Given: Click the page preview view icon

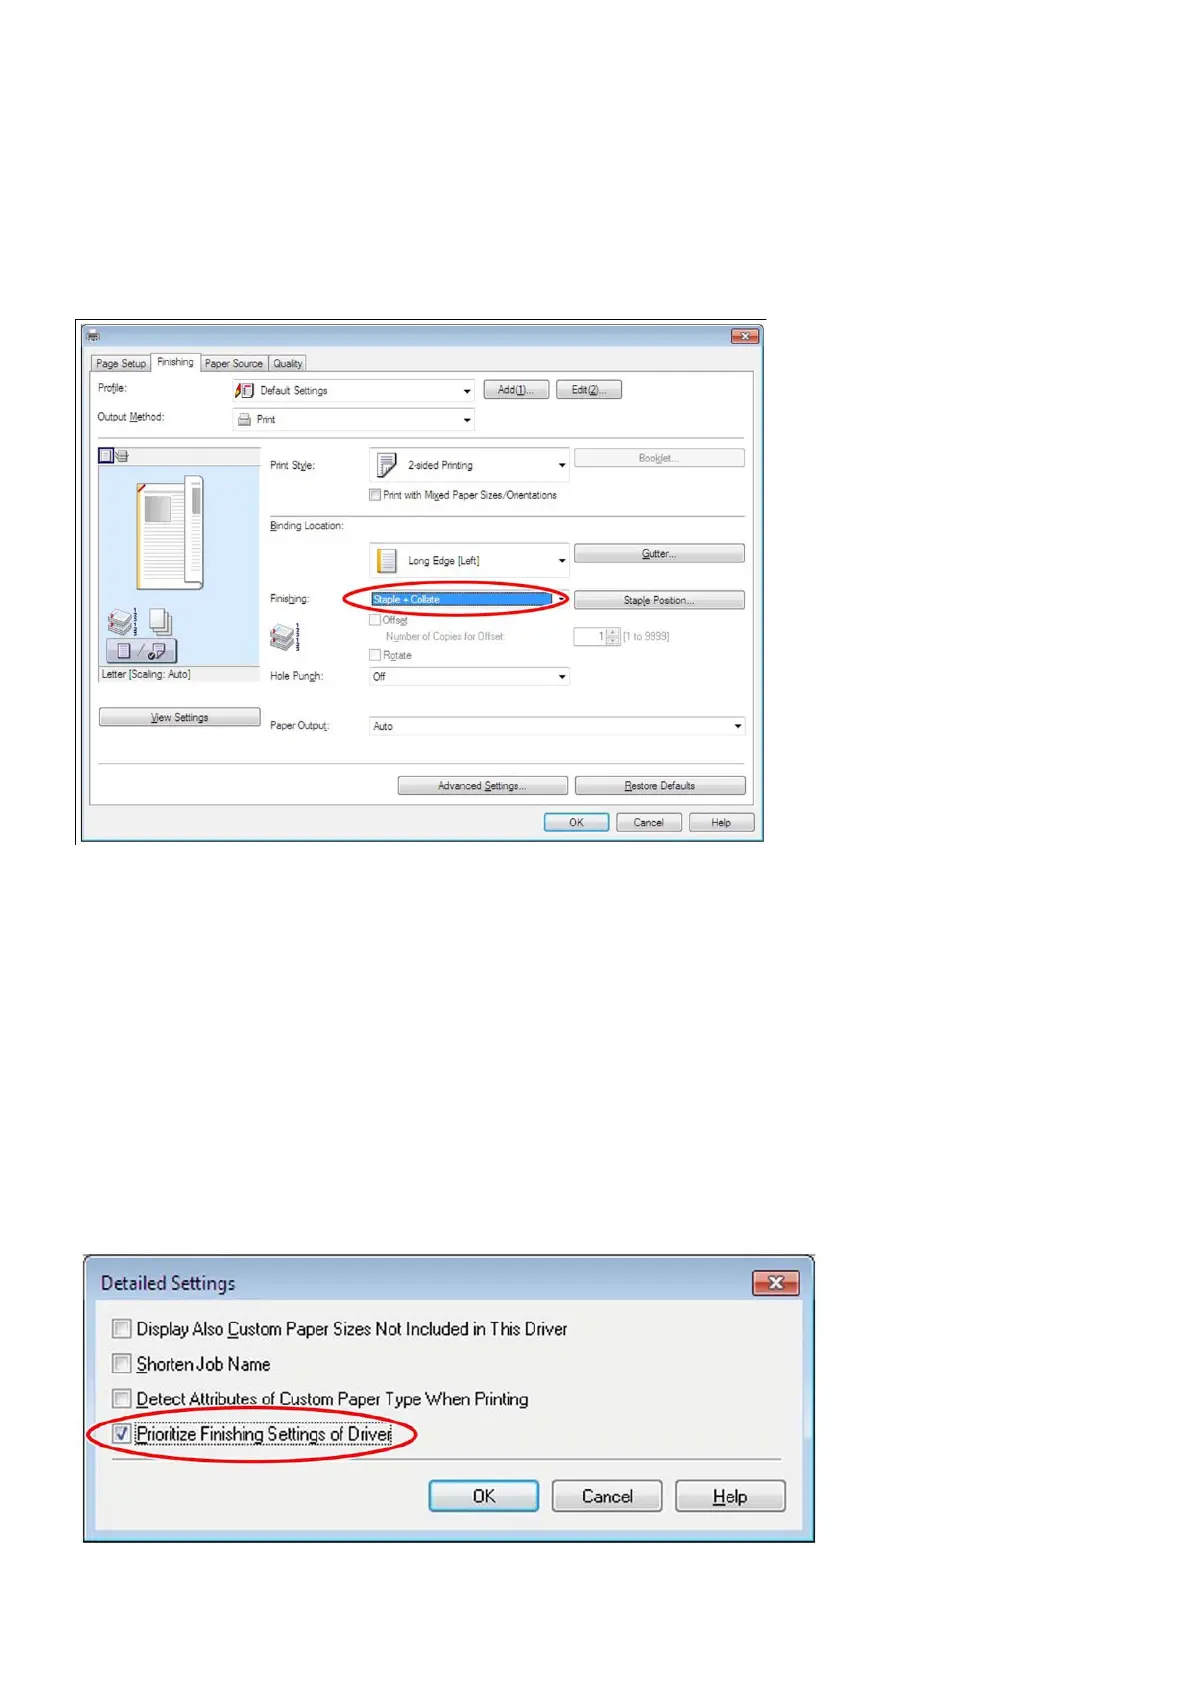Looking at the screenshot, I should [106, 456].
